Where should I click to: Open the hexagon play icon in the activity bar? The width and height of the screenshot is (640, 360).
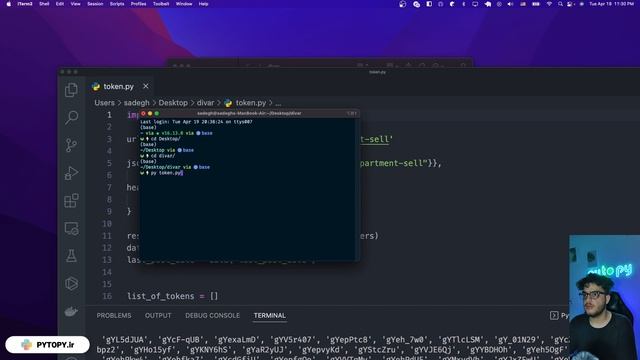coord(71,284)
